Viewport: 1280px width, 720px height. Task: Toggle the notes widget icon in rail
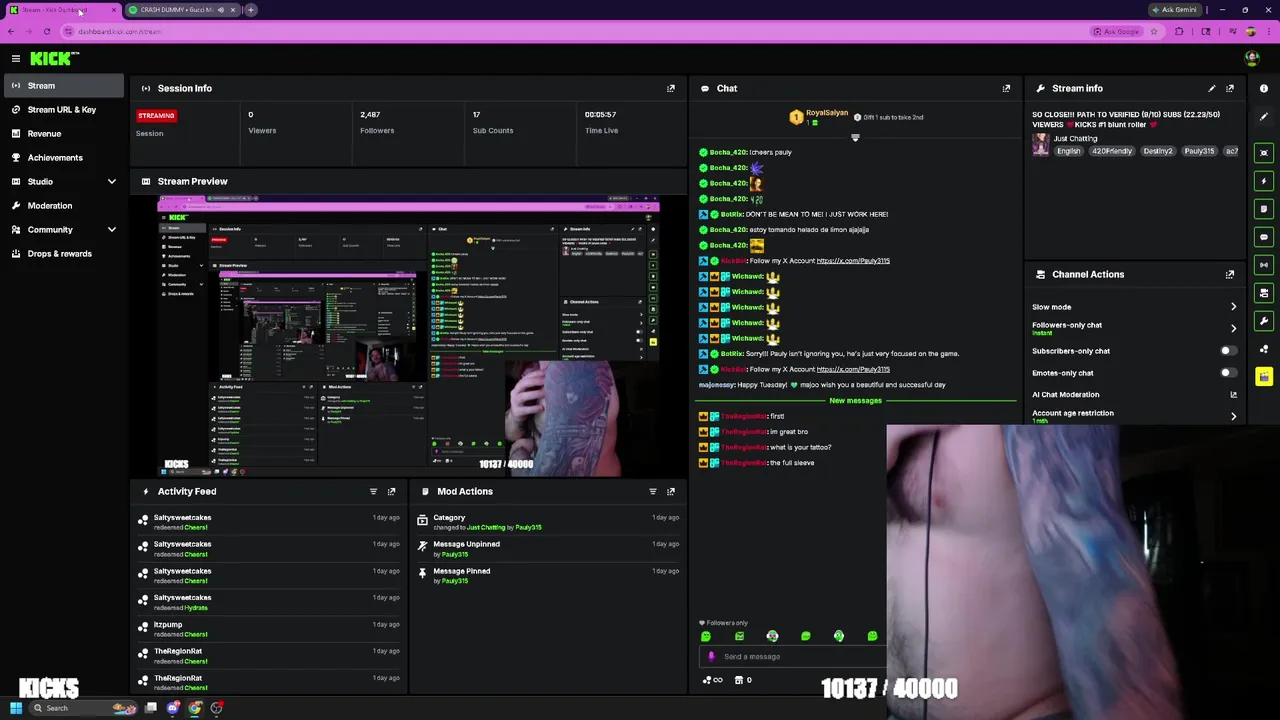pyautogui.click(x=1264, y=209)
